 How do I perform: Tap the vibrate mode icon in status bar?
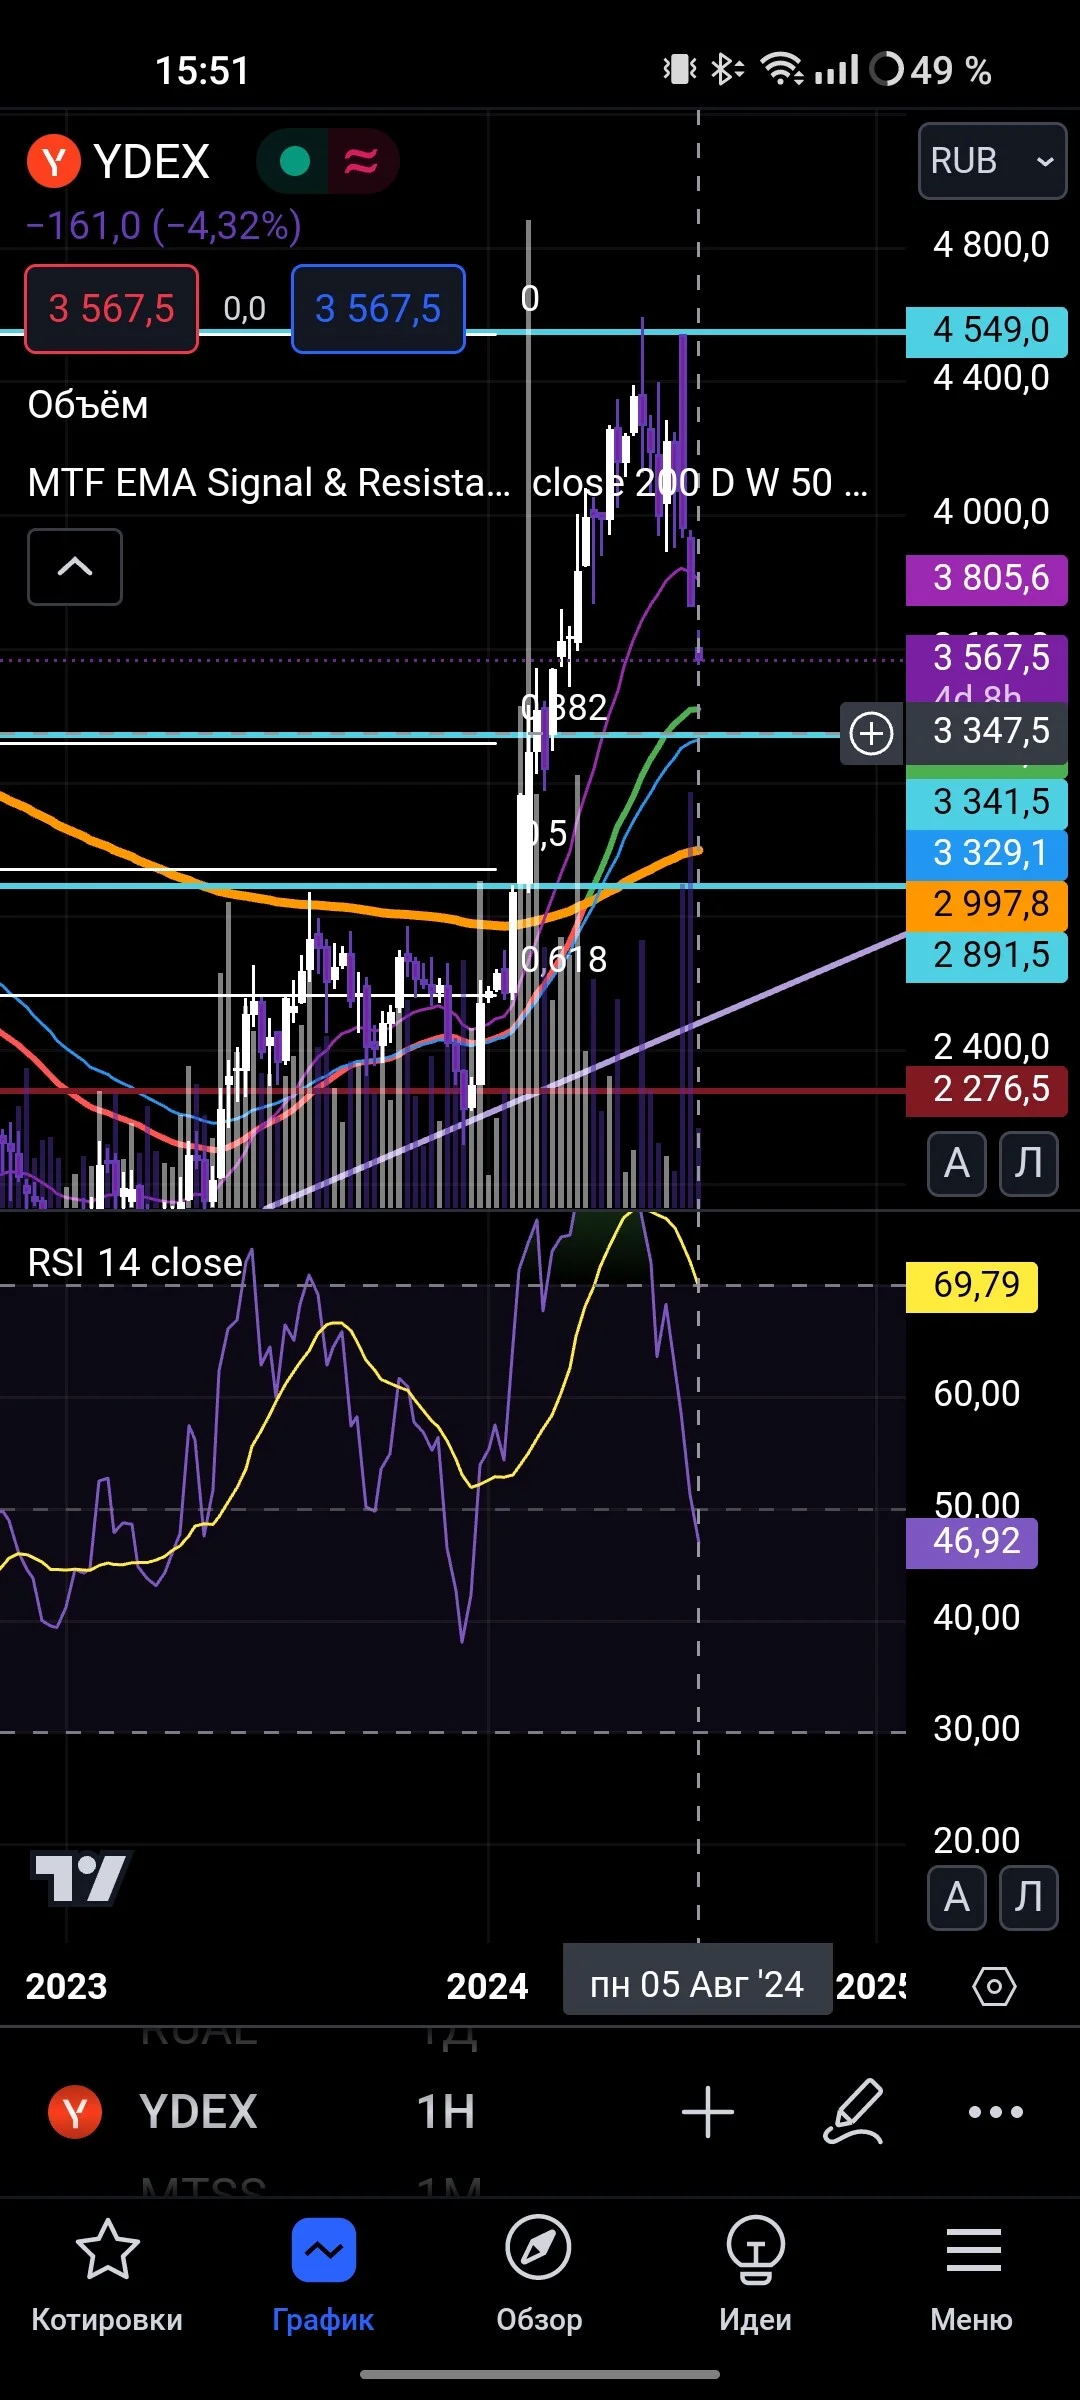[680, 69]
